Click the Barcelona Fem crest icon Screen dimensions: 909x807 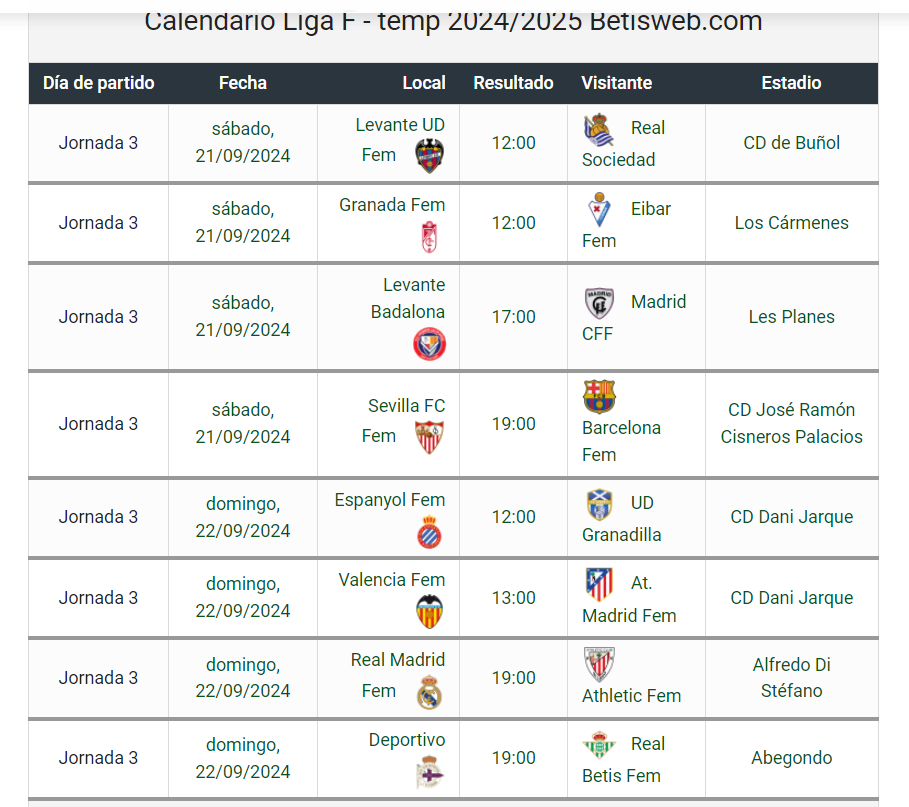(599, 397)
